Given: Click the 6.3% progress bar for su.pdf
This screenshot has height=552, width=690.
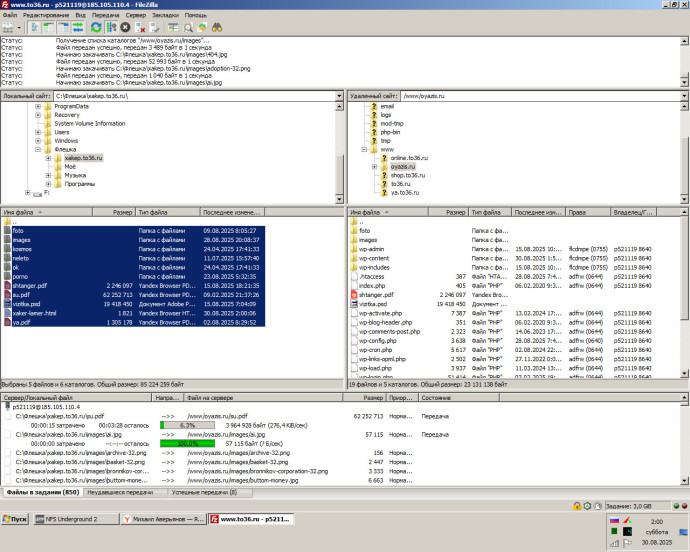Looking at the screenshot, I should coord(187,425).
